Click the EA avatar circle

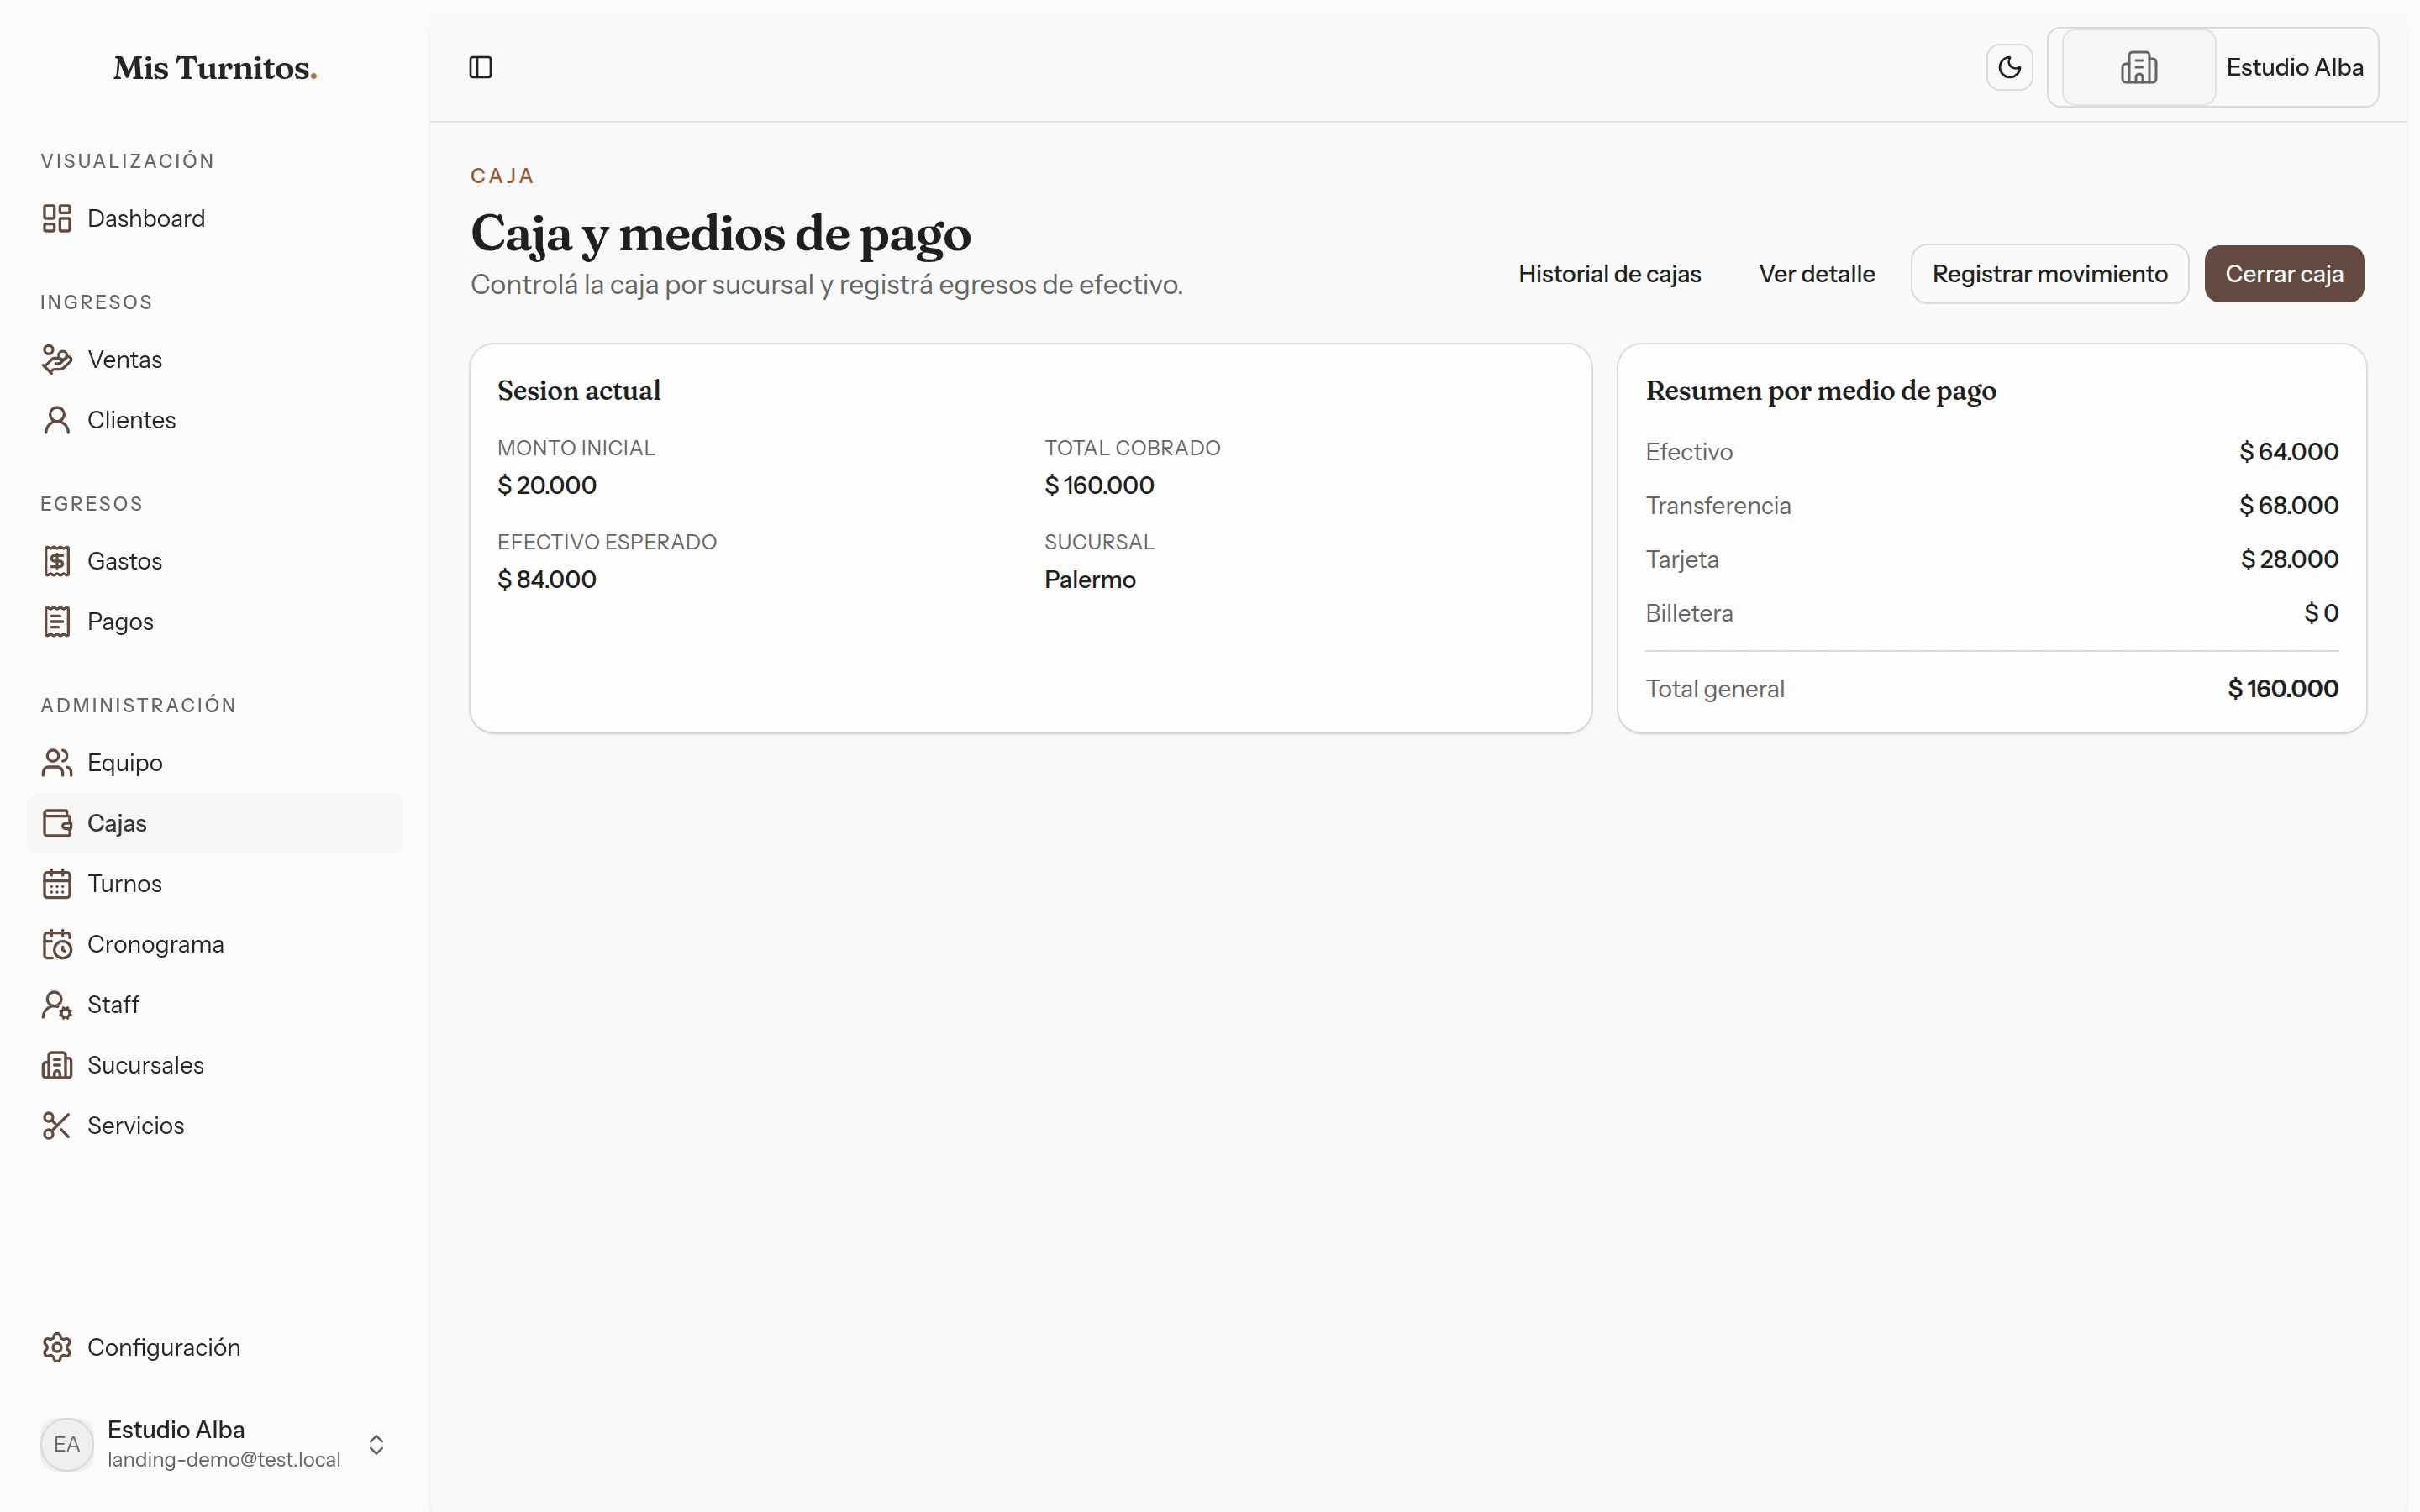click(67, 1444)
